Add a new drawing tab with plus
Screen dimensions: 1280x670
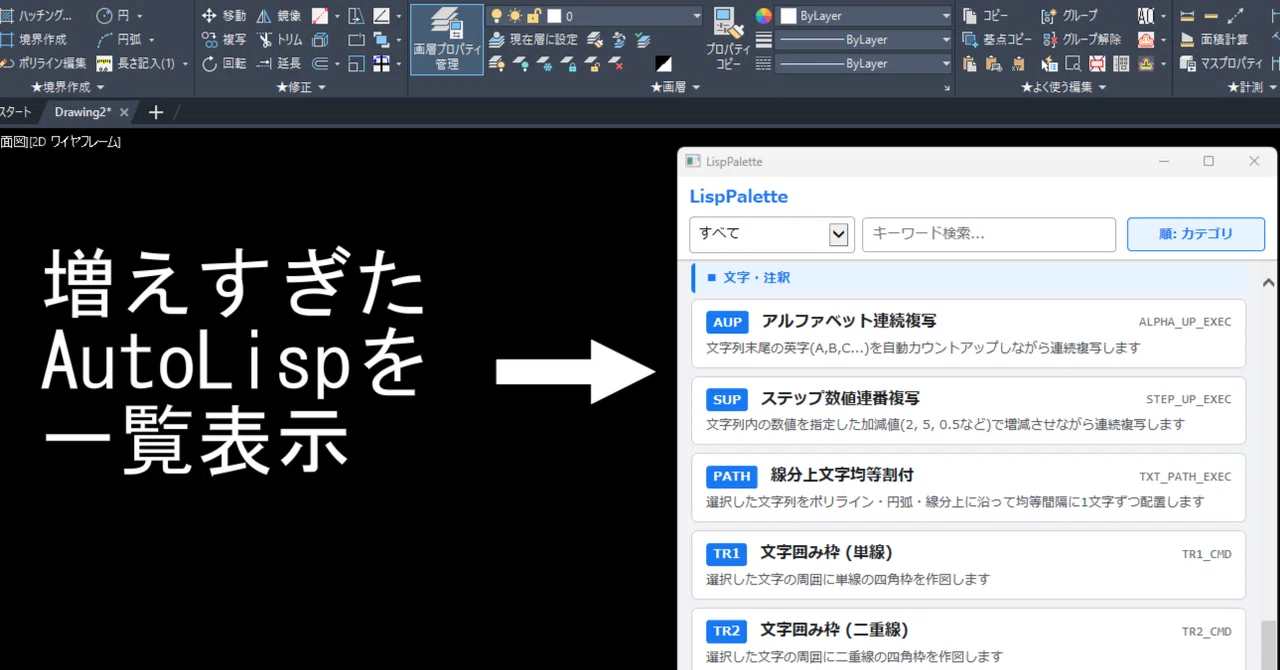coord(155,112)
